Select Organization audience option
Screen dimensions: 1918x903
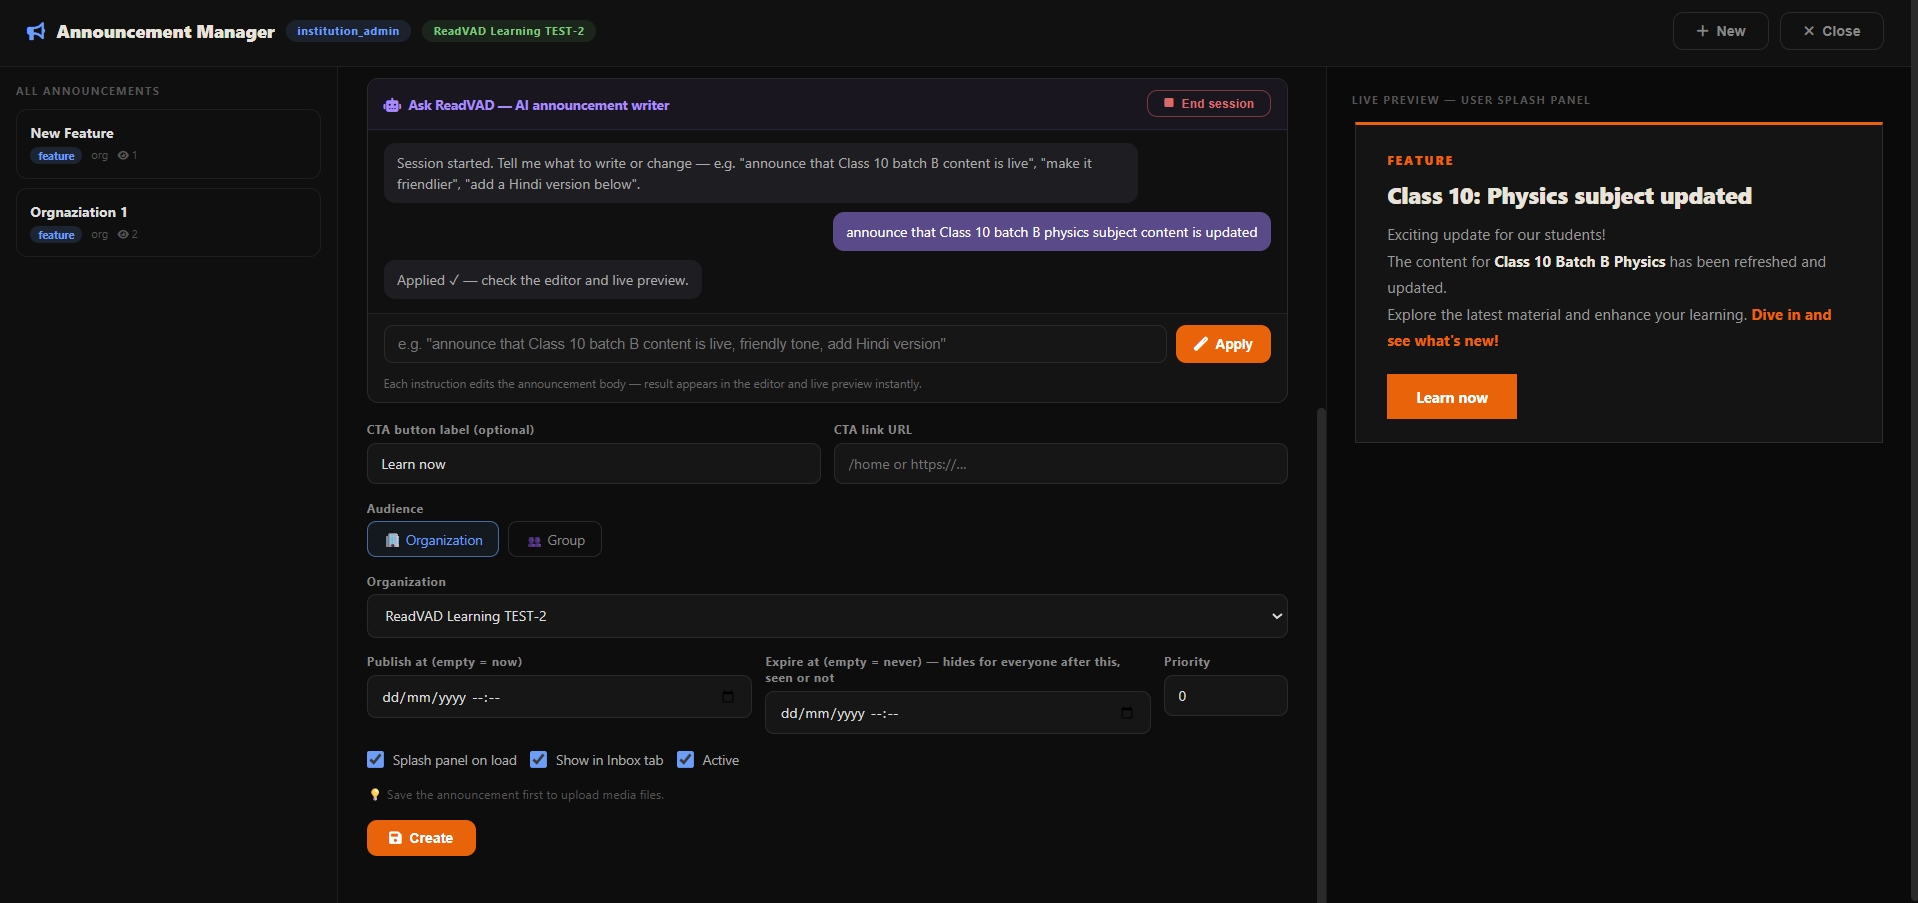[433, 539]
